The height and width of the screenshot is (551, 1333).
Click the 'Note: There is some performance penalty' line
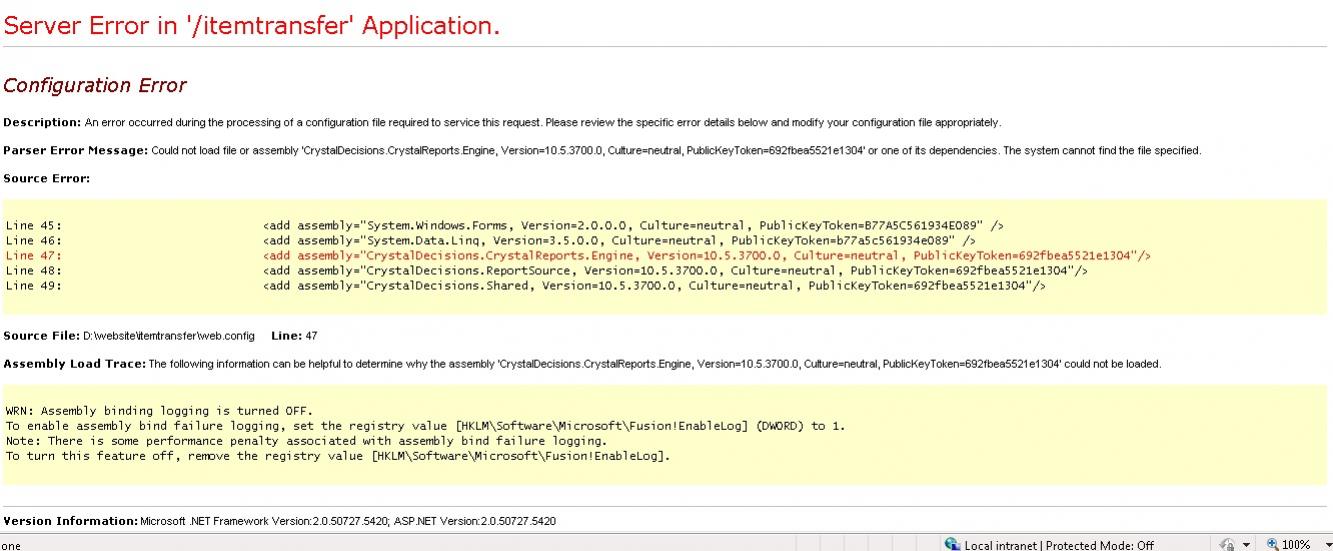tap(306, 441)
